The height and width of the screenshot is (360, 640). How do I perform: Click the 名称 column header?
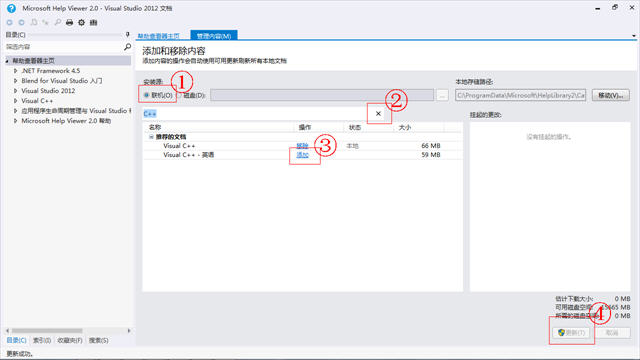(218, 127)
